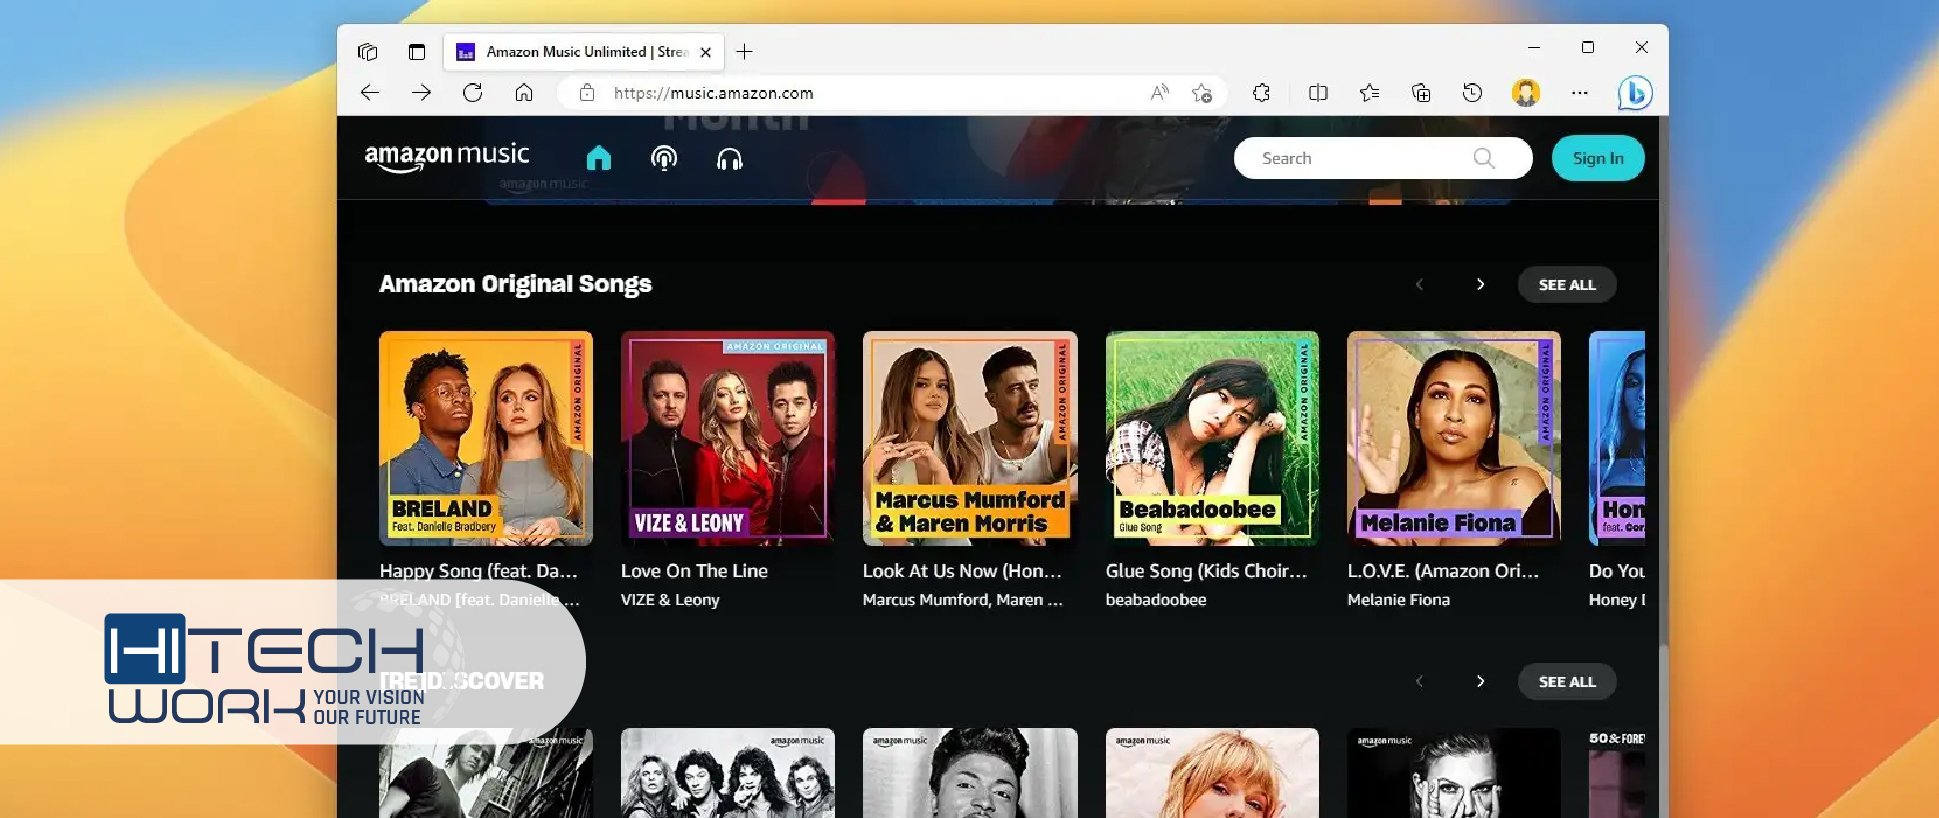Open browser History icon
The width and height of the screenshot is (1939, 818).
pyautogui.click(x=1472, y=93)
